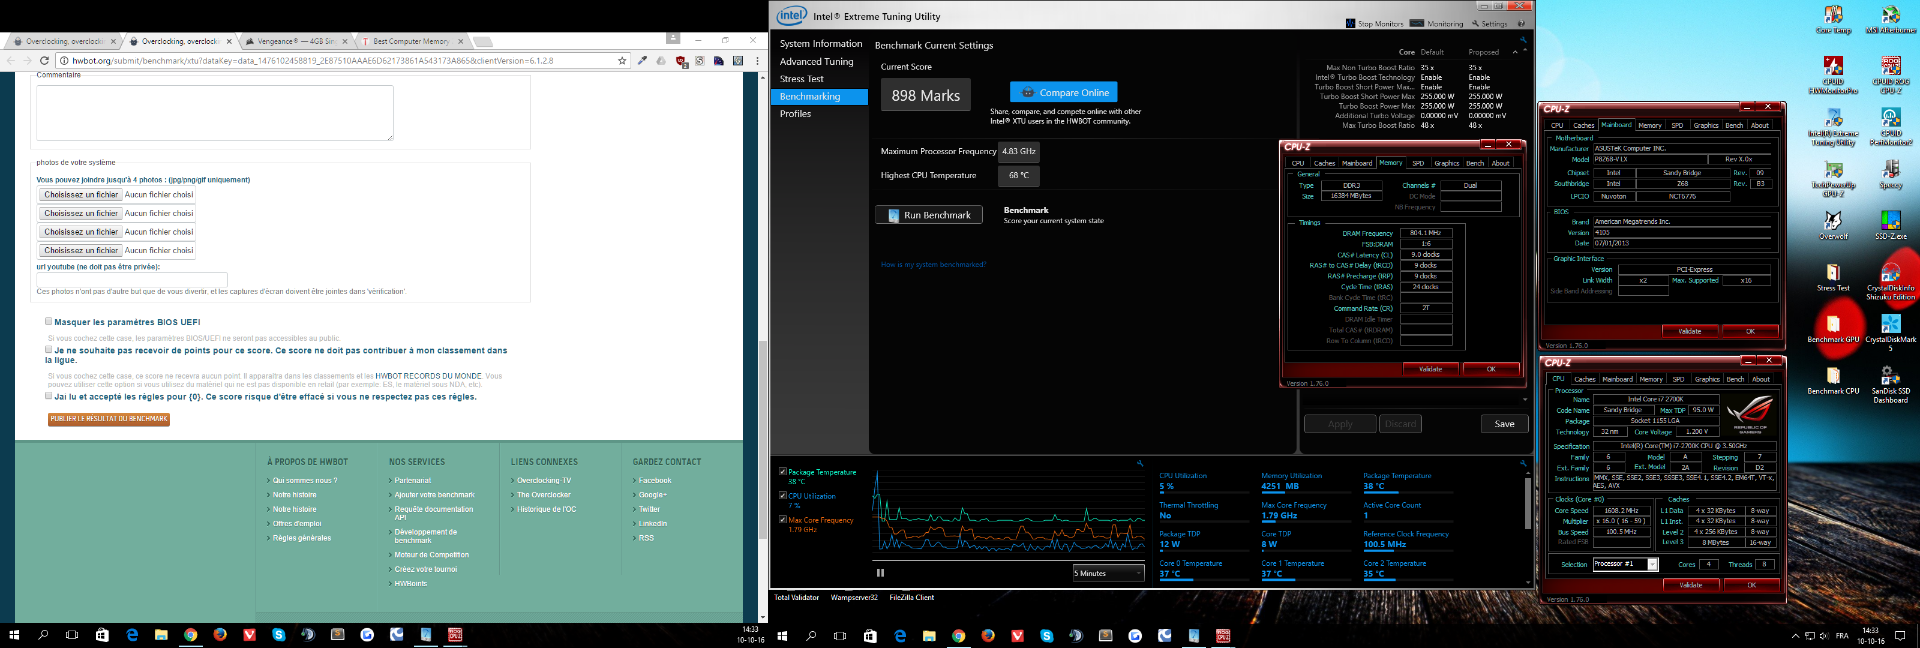The image size is (1920, 648).
Task: Toggle Max Core Frequency graph checkbox
Action: tap(783, 519)
